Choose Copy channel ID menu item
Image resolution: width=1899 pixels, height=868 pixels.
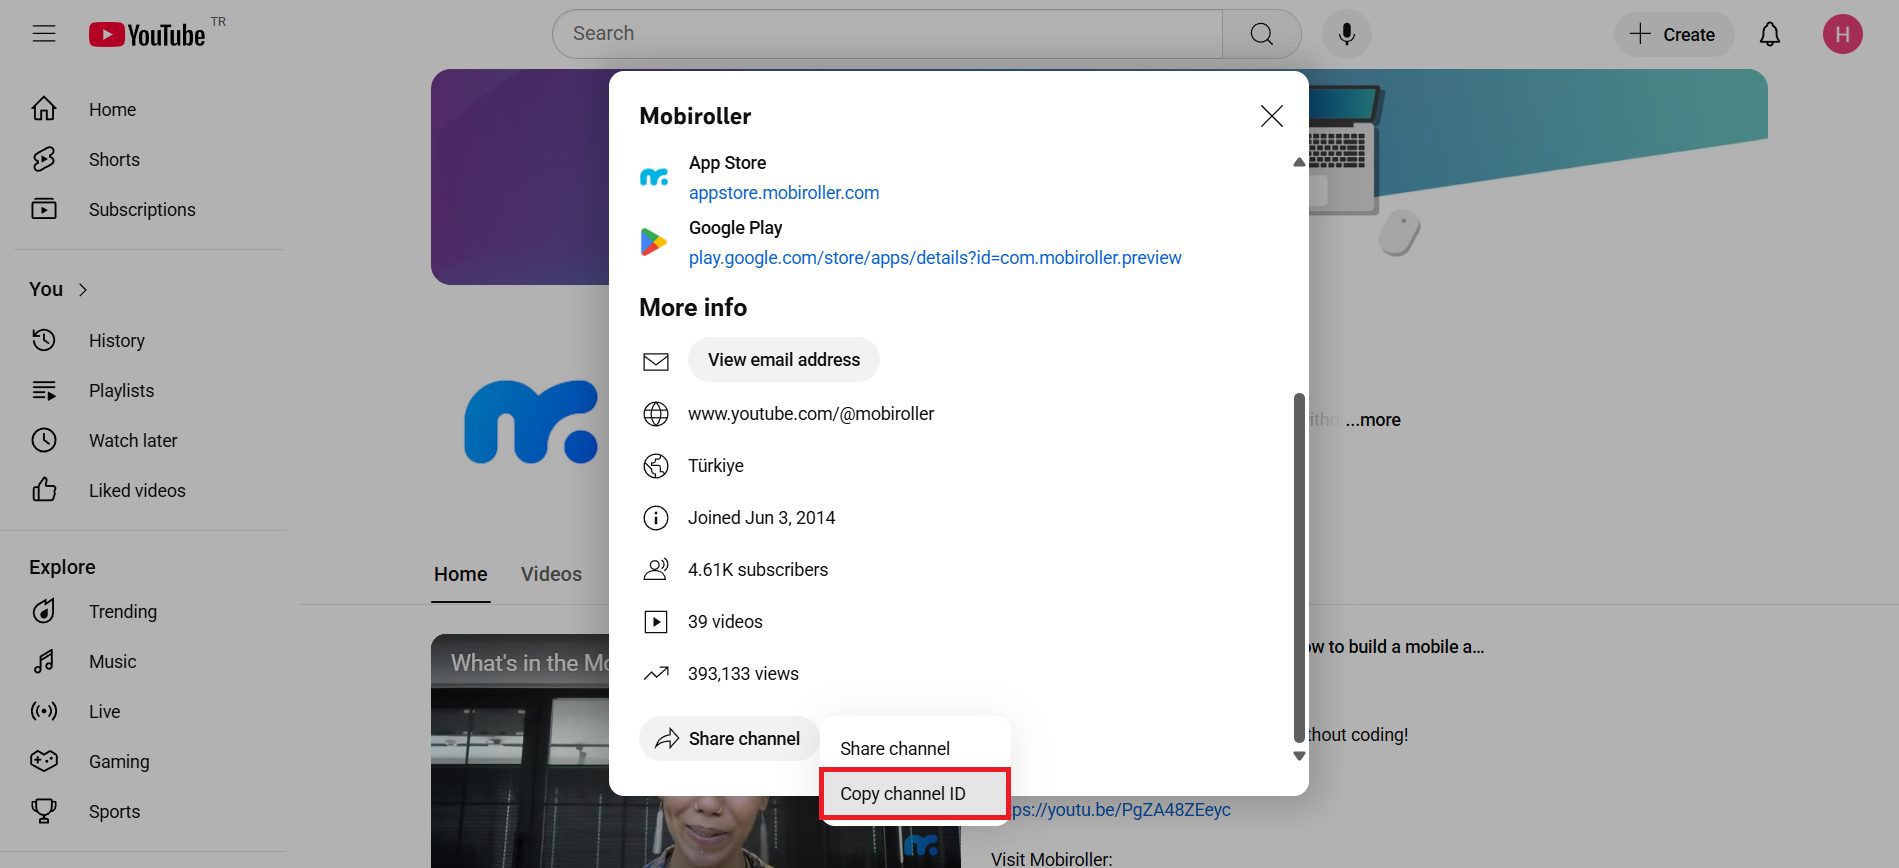tap(915, 794)
